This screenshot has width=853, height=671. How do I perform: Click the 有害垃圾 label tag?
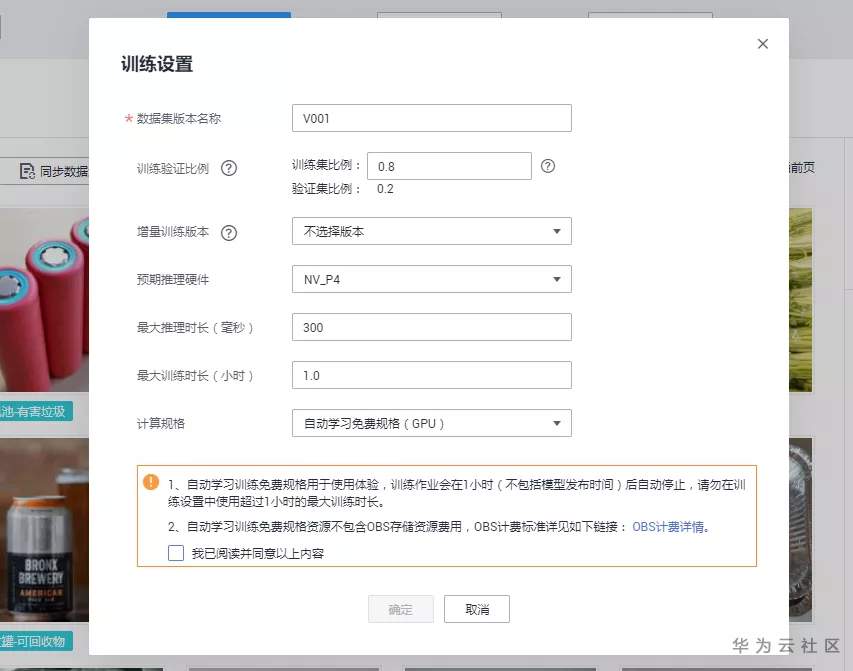[x=36, y=411]
